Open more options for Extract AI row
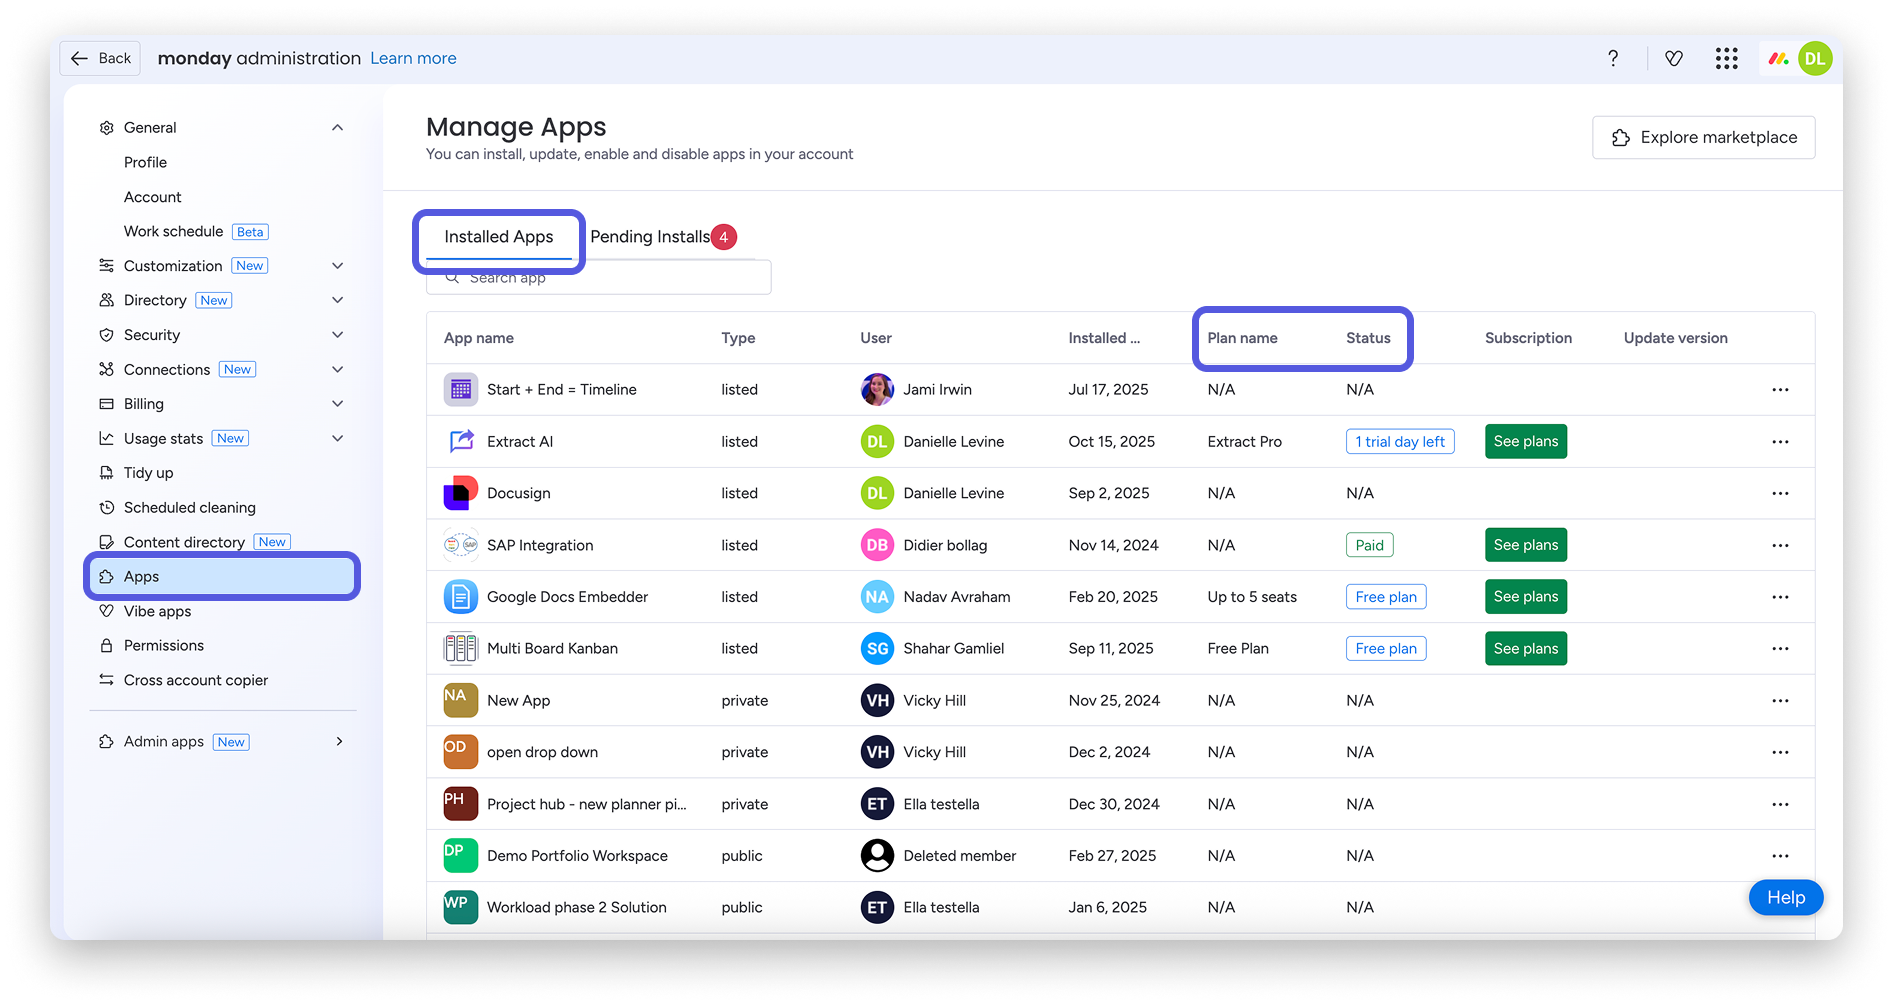The image size is (1893, 1005). click(x=1780, y=441)
